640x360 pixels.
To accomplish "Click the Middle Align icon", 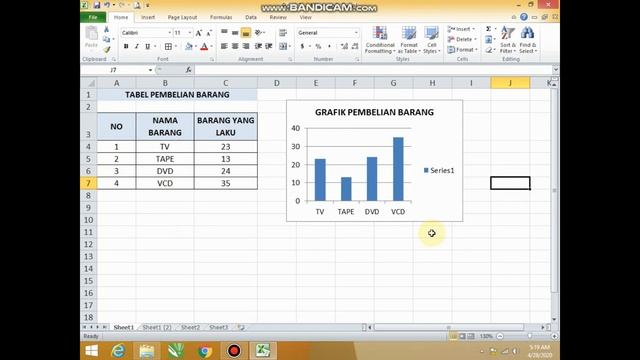I will click(x=235, y=33).
